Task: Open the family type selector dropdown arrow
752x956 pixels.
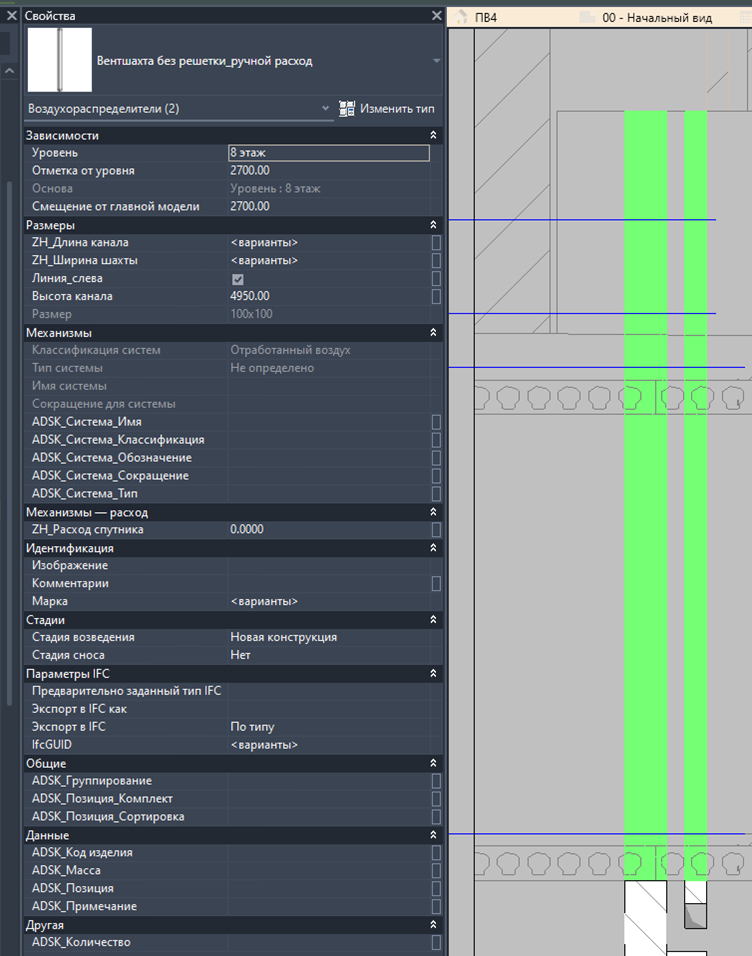Action: pyautogui.click(x=437, y=61)
